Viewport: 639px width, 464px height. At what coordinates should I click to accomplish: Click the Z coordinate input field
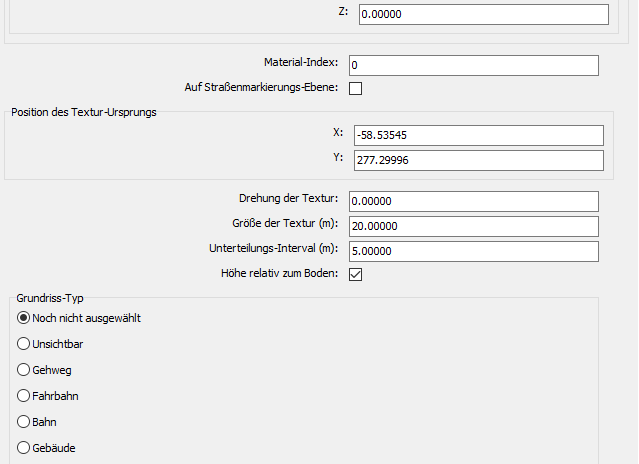[482, 15]
